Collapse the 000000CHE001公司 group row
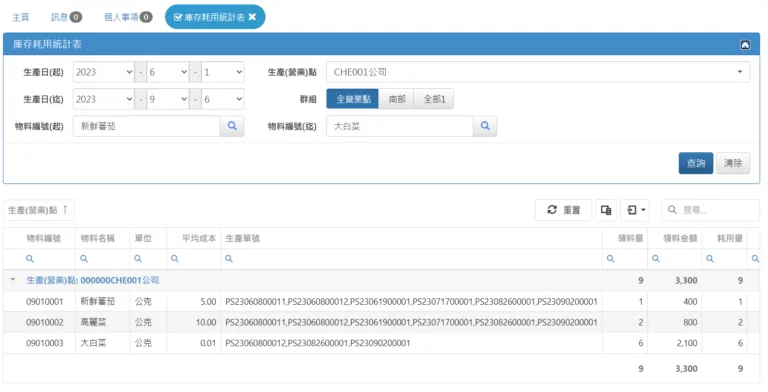Viewport: 768px width, 392px height. [x=13, y=280]
